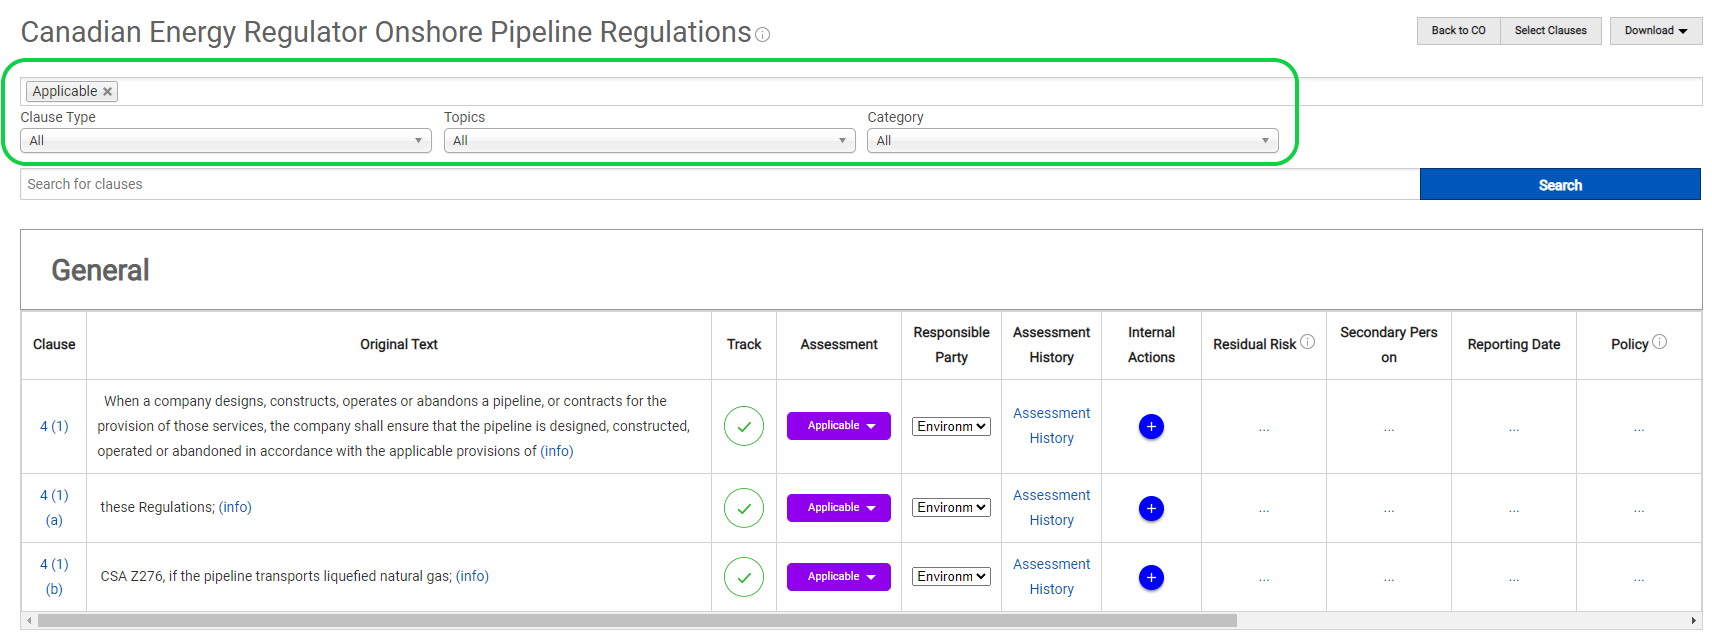Open Assessment History in CSA Z276 row
This screenshot has width=1712, height=639.
coord(1051,577)
